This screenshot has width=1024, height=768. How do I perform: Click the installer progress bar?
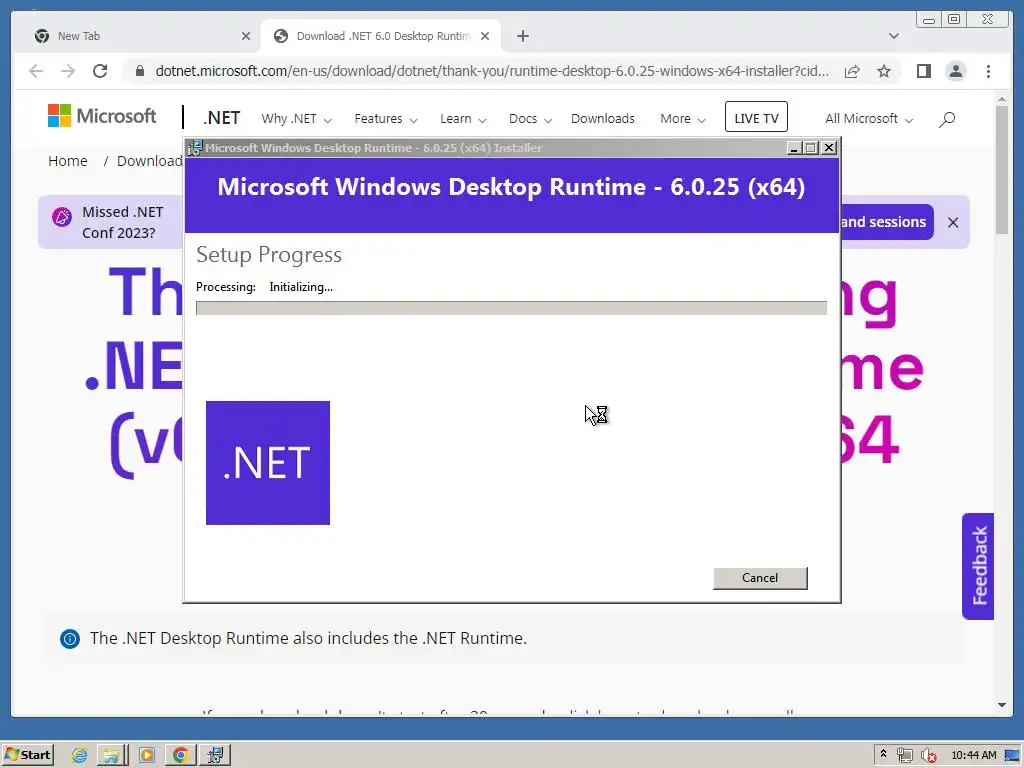[511, 308]
